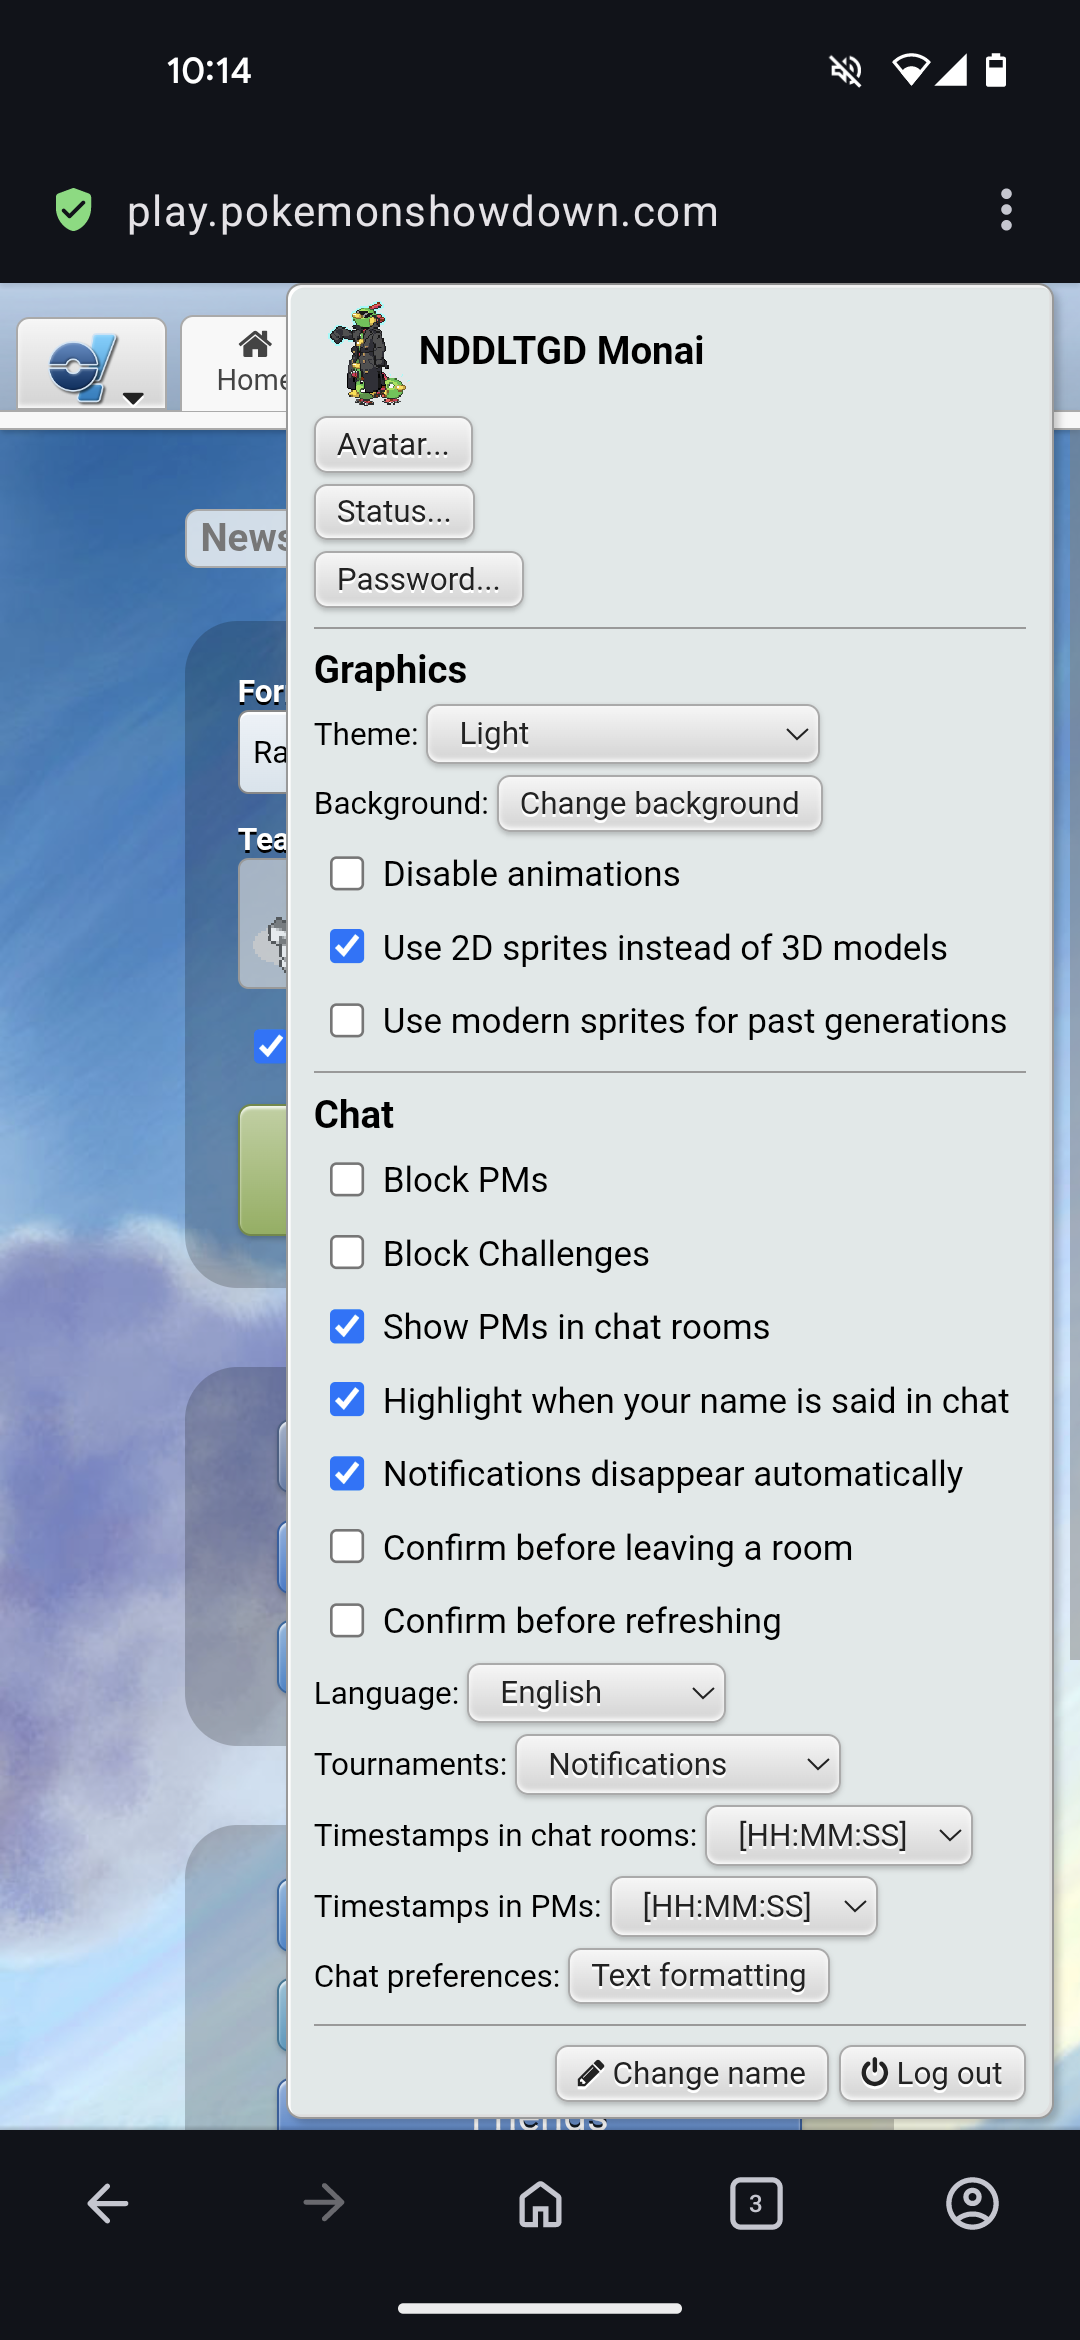Tap the browser home icon

(x=540, y=2203)
